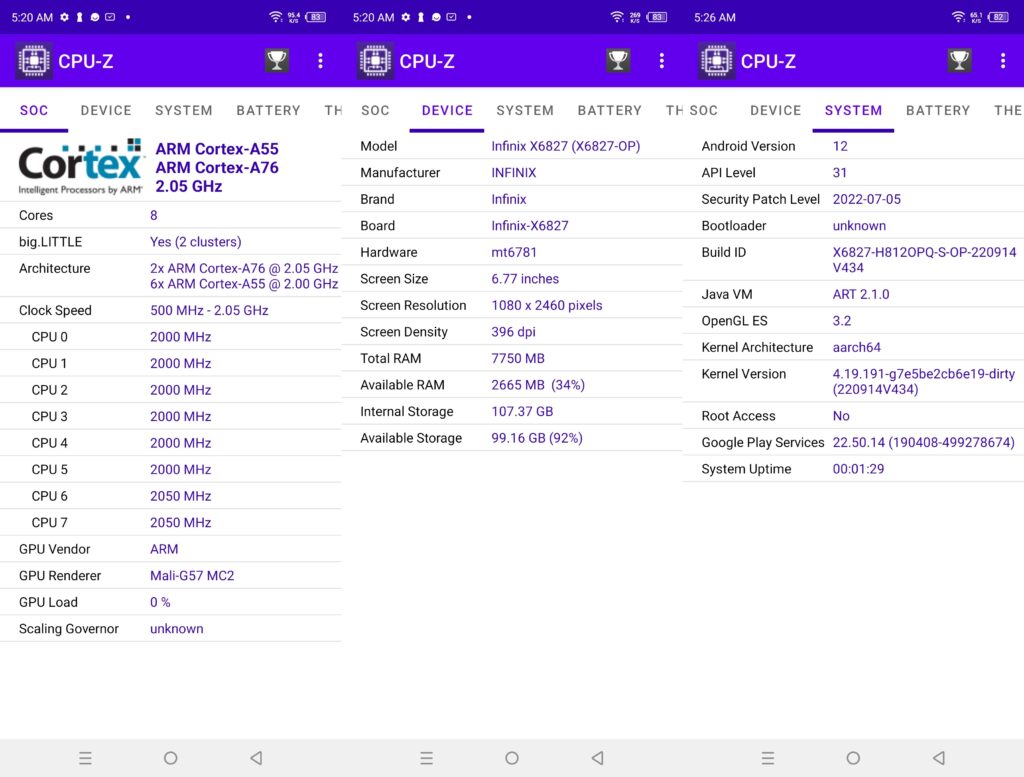Tap Cores value '8'
Screen dimensions: 1024x777
153,215
